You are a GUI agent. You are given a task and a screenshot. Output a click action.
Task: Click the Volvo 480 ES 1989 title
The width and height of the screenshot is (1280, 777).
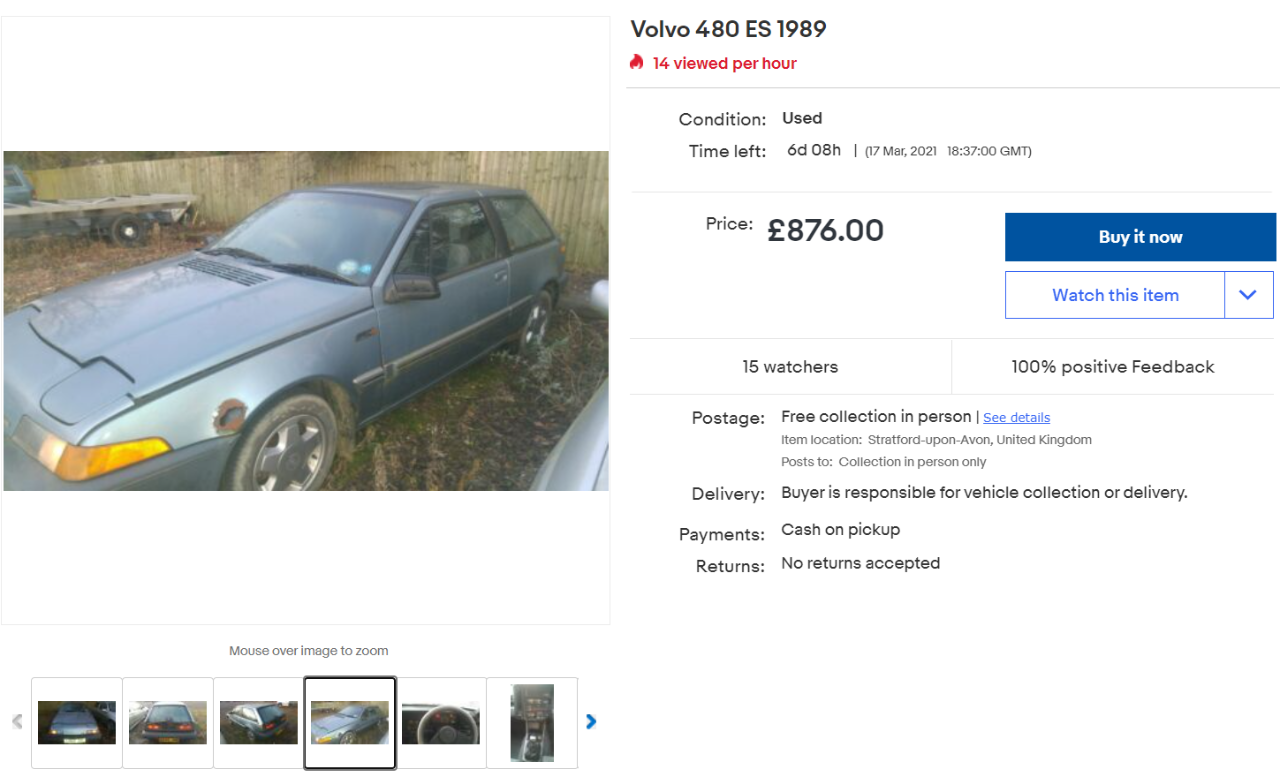pyautogui.click(x=728, y=29)
